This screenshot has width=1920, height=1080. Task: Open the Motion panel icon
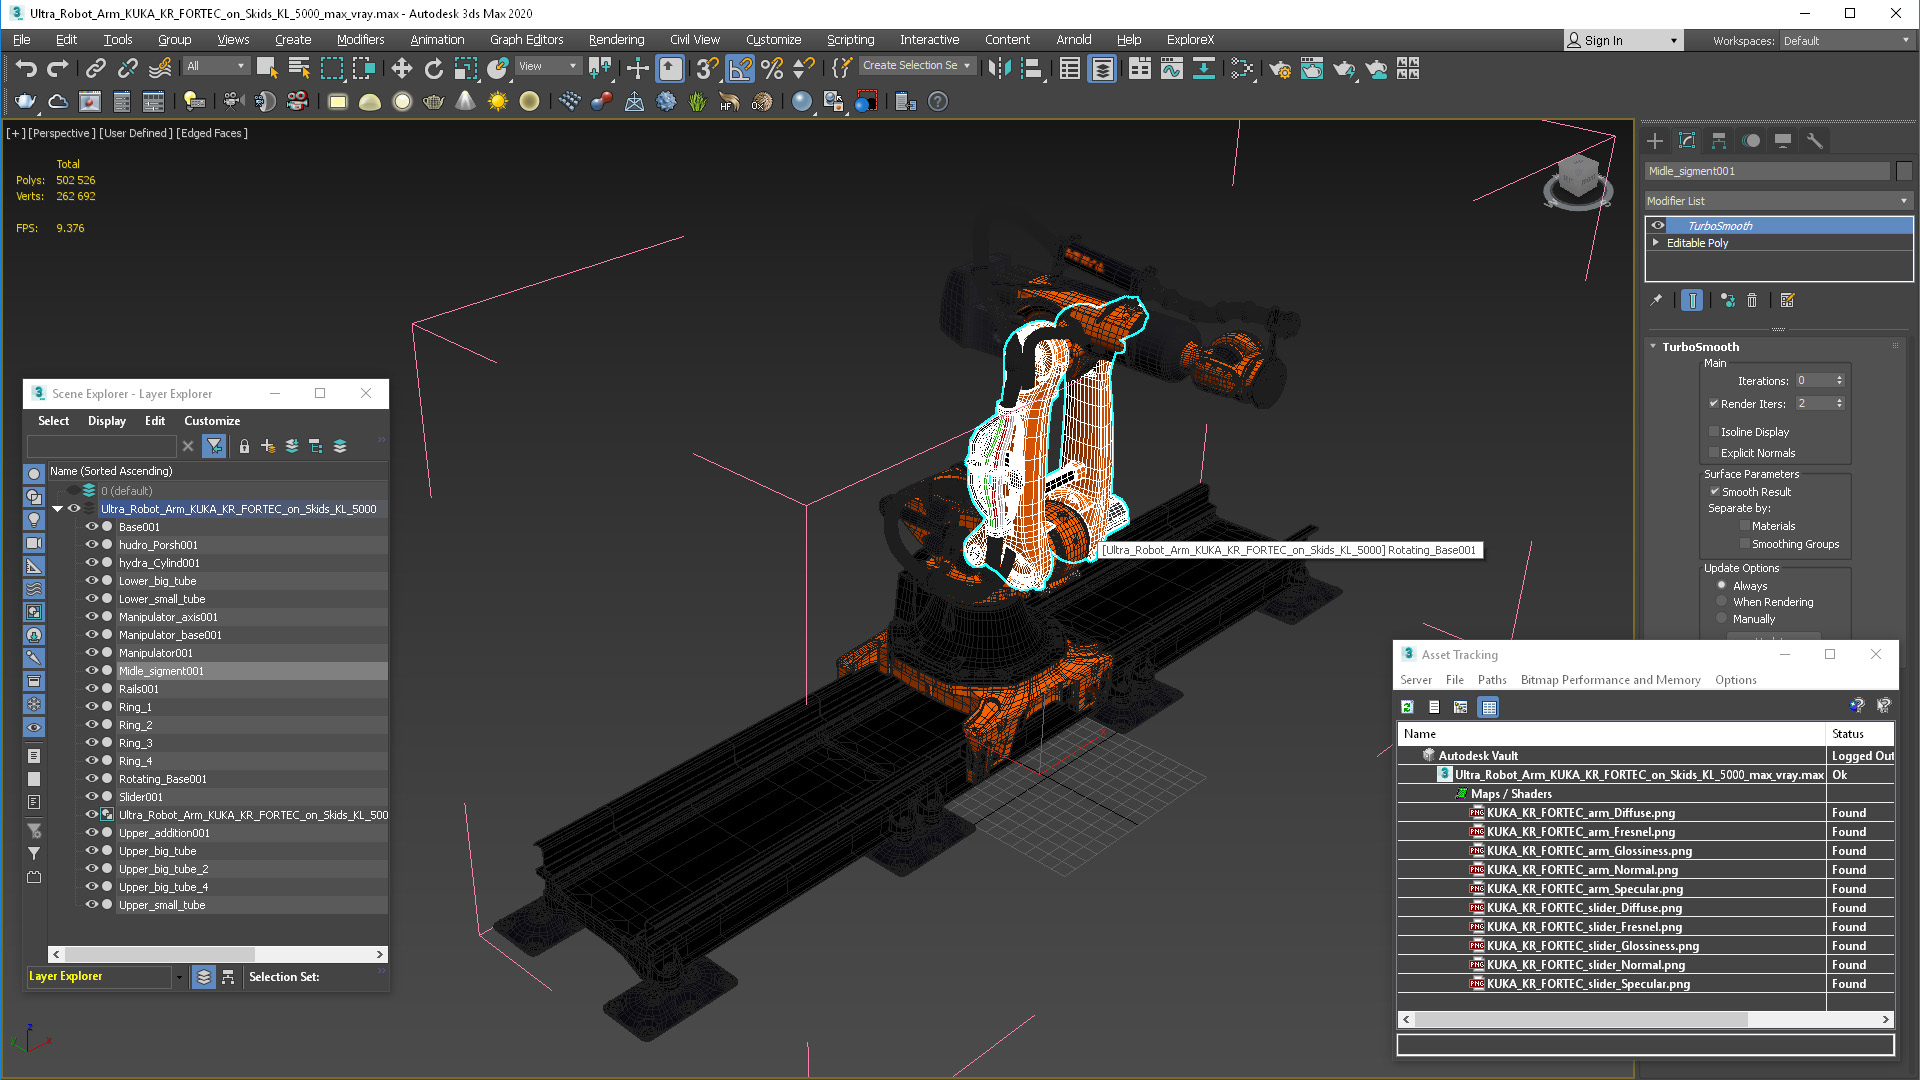point(1751,141)
